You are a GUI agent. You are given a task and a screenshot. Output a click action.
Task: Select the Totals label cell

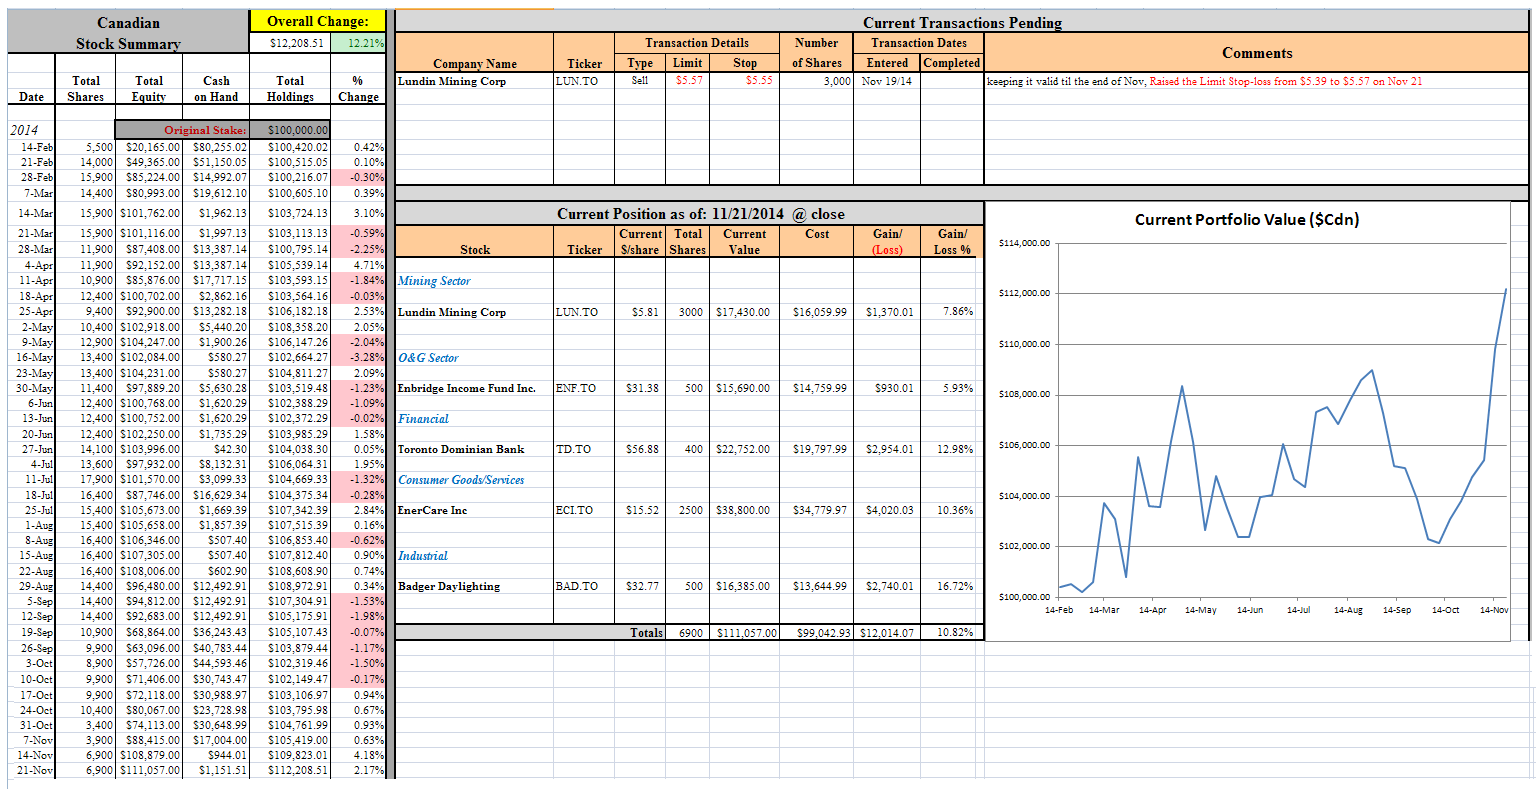[x=646, y=632]
